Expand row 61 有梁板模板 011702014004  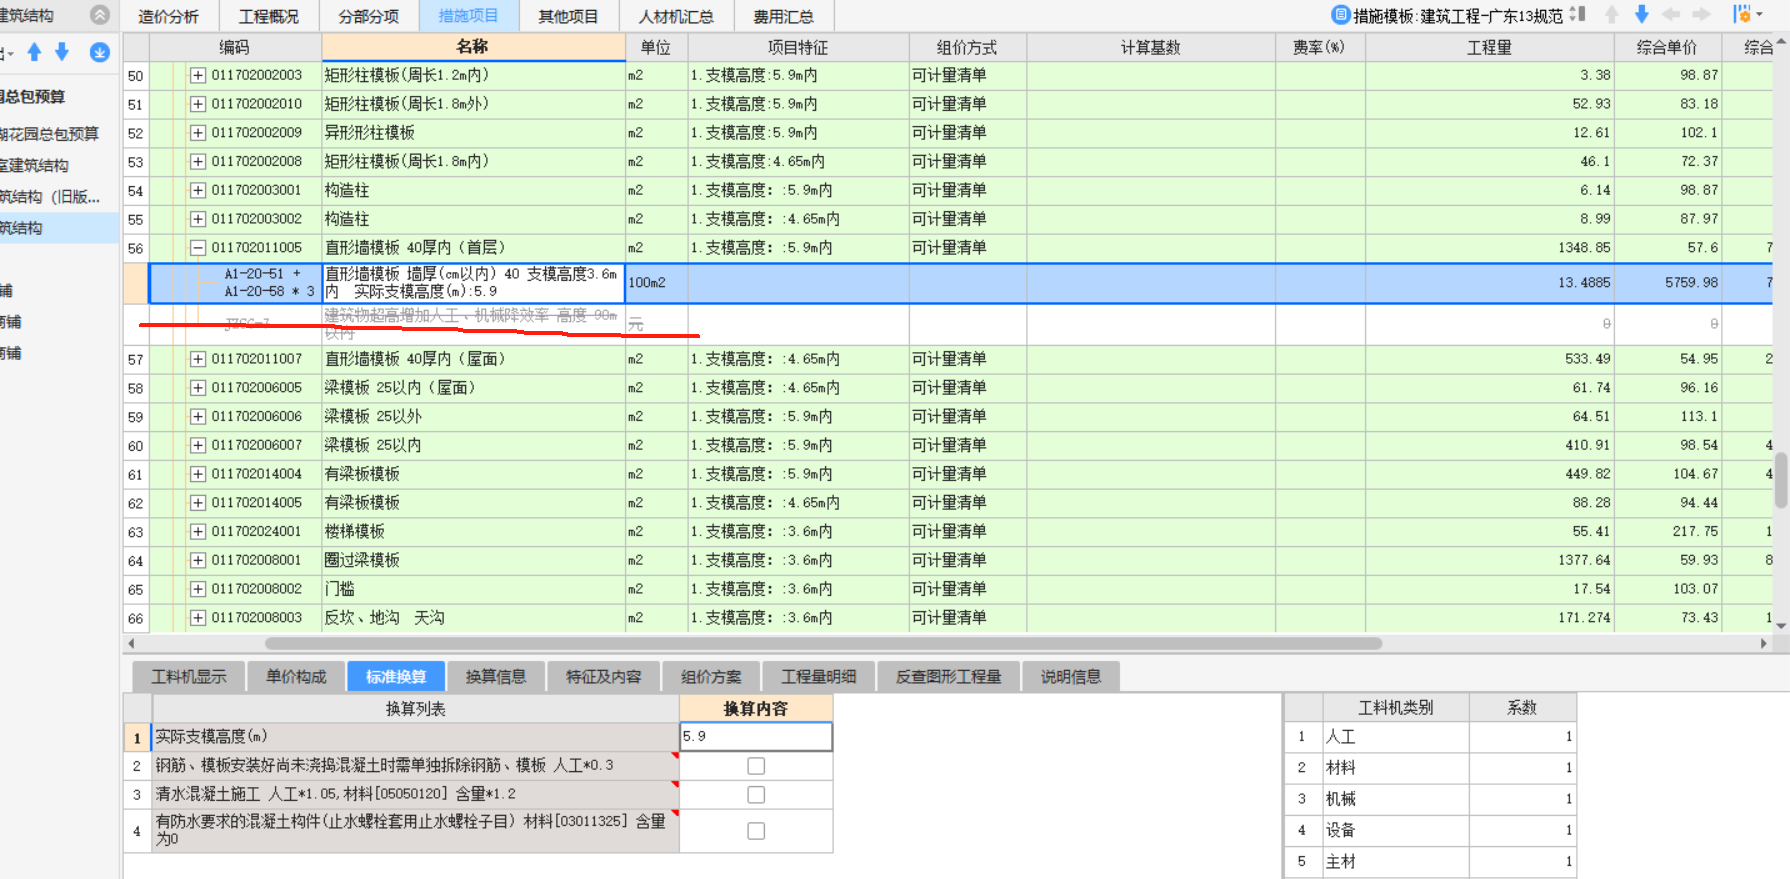tap(198, 474)
